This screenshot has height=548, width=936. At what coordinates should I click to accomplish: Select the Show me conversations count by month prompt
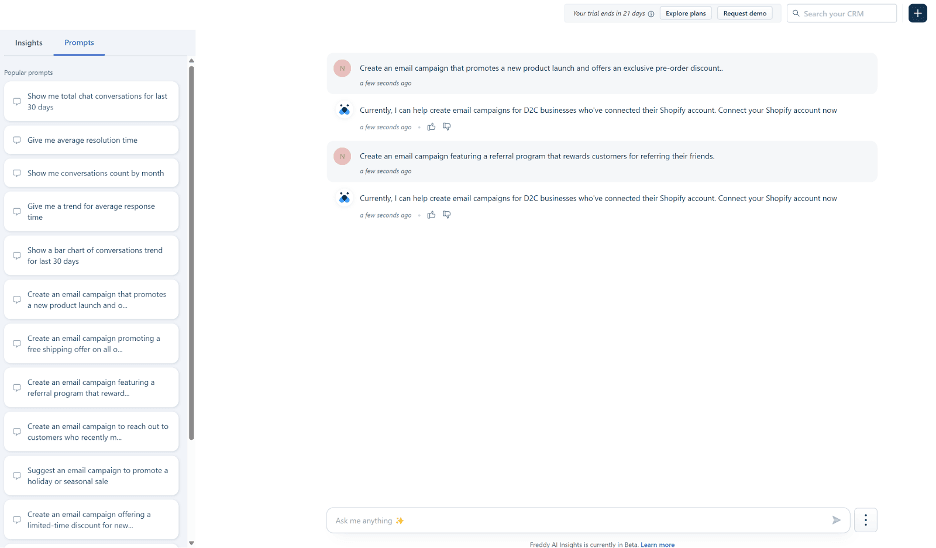point(91,173)
